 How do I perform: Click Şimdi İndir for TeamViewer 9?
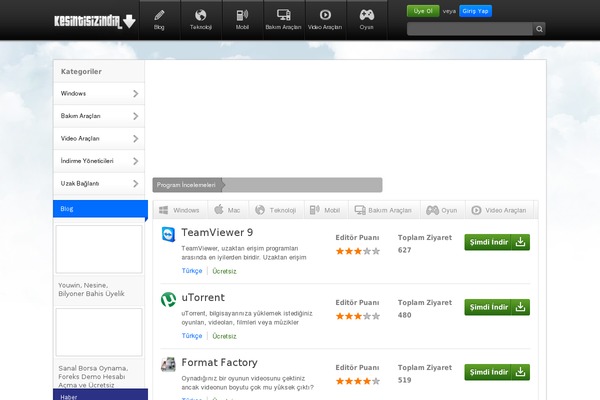point(497,242)
